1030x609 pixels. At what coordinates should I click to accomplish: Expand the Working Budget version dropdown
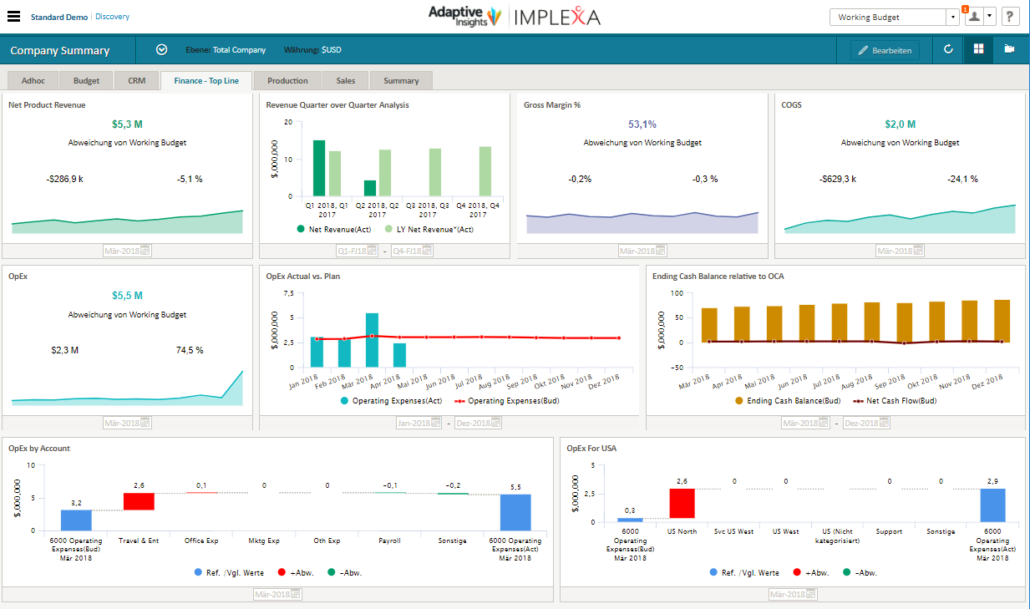click(952, 17)
